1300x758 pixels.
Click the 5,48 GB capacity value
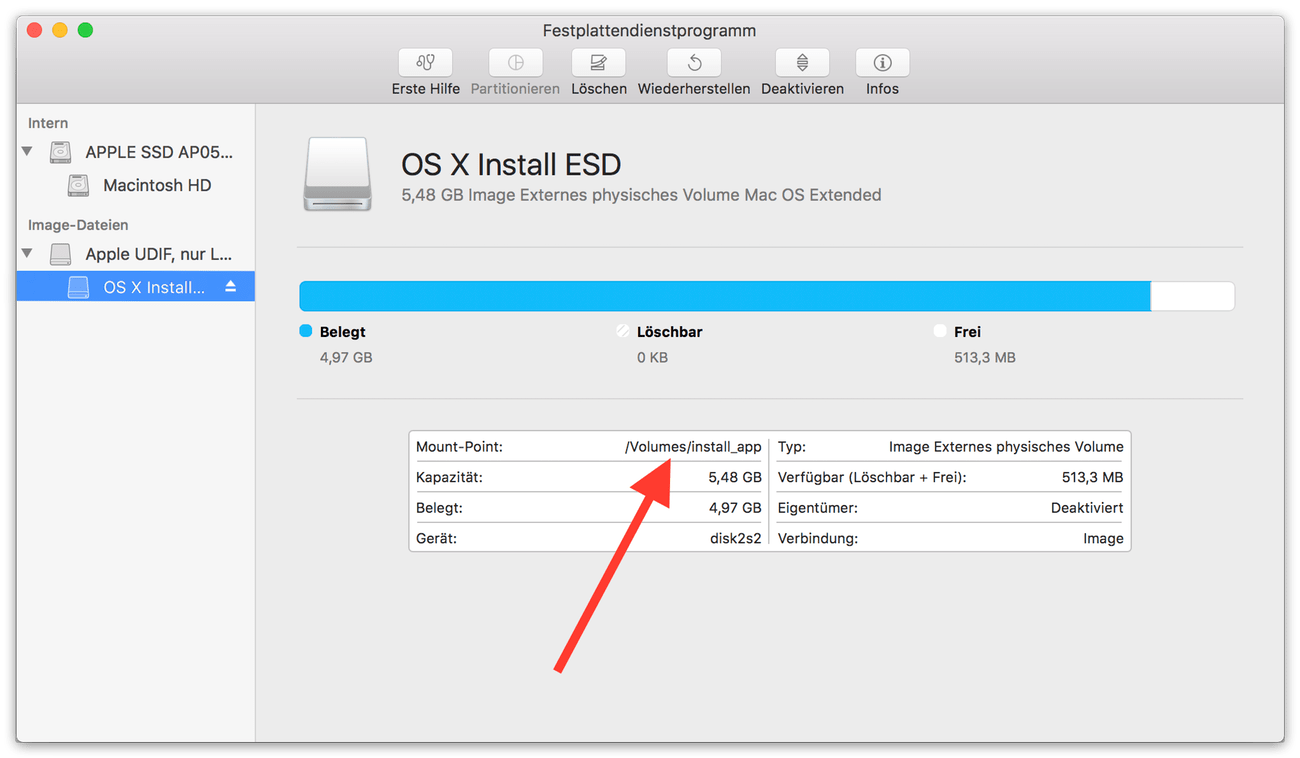[735, 478]
